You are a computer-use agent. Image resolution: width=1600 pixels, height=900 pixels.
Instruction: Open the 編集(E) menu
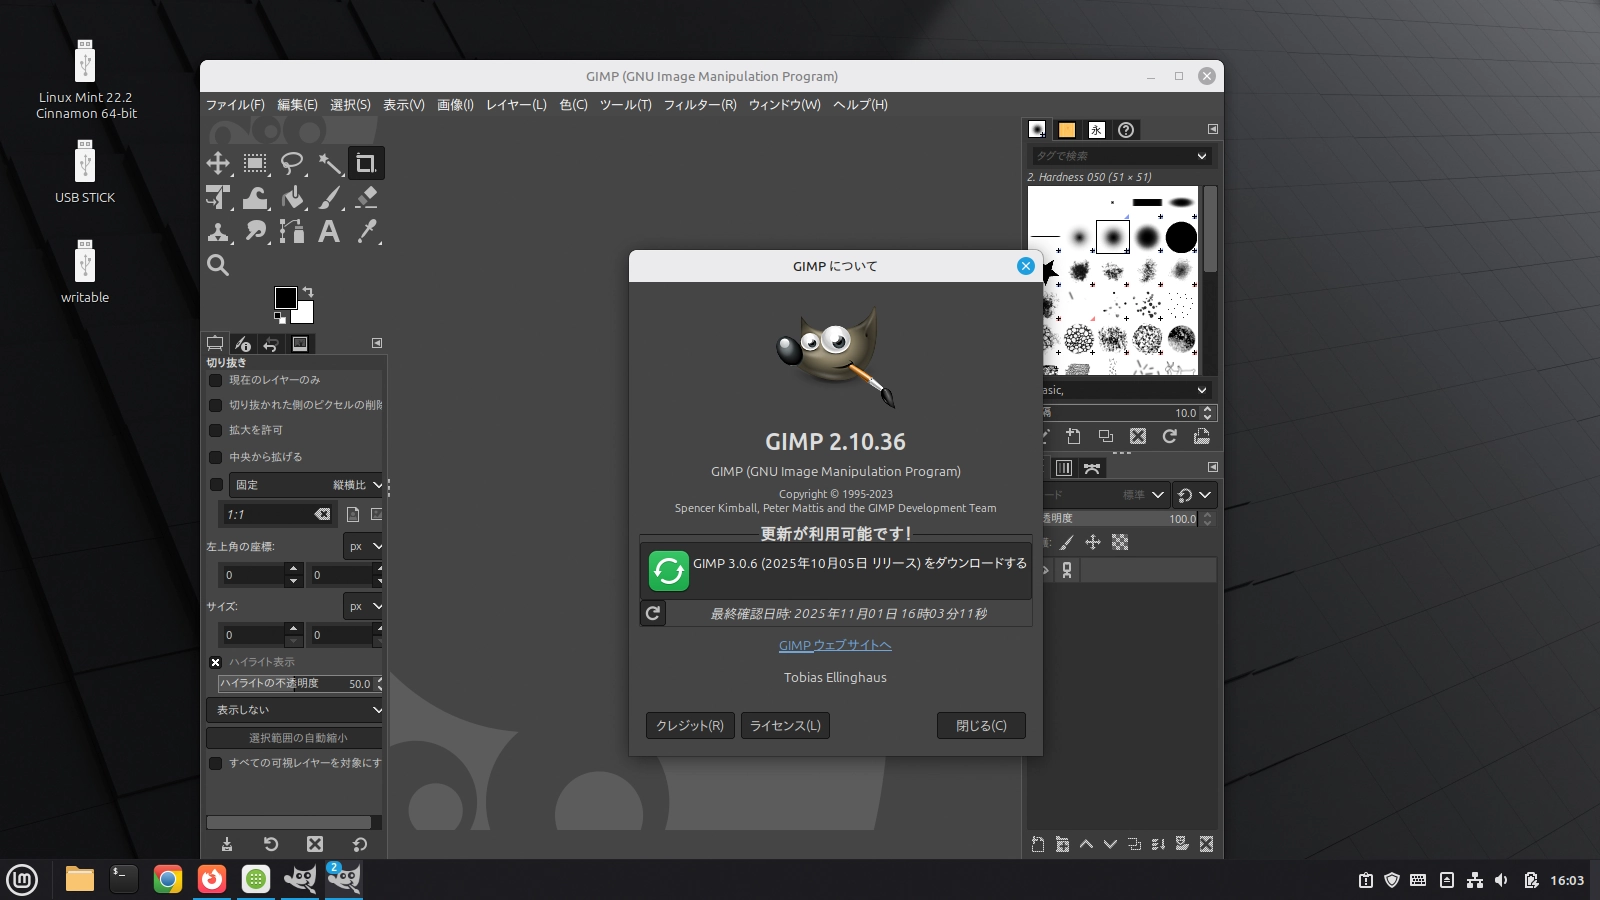pyautogui.click(x=297, y=104)
